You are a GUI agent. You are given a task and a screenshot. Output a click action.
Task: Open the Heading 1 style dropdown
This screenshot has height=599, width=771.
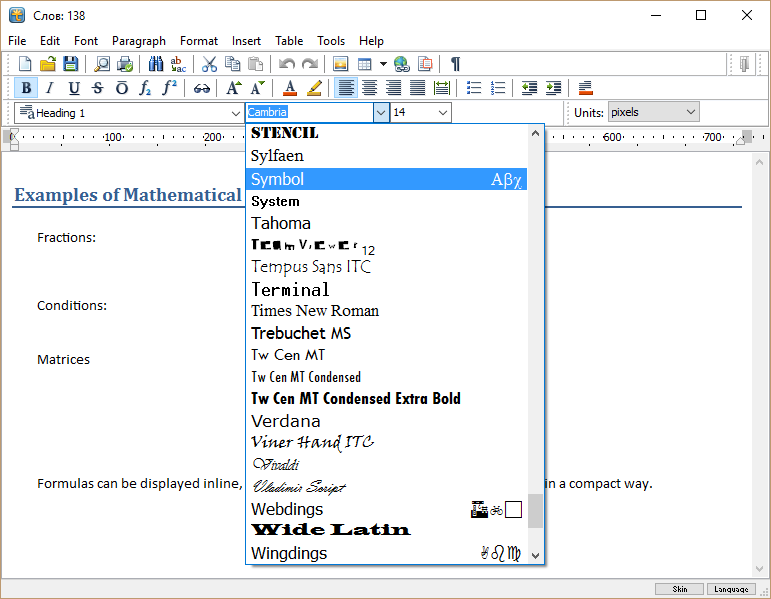235,113
